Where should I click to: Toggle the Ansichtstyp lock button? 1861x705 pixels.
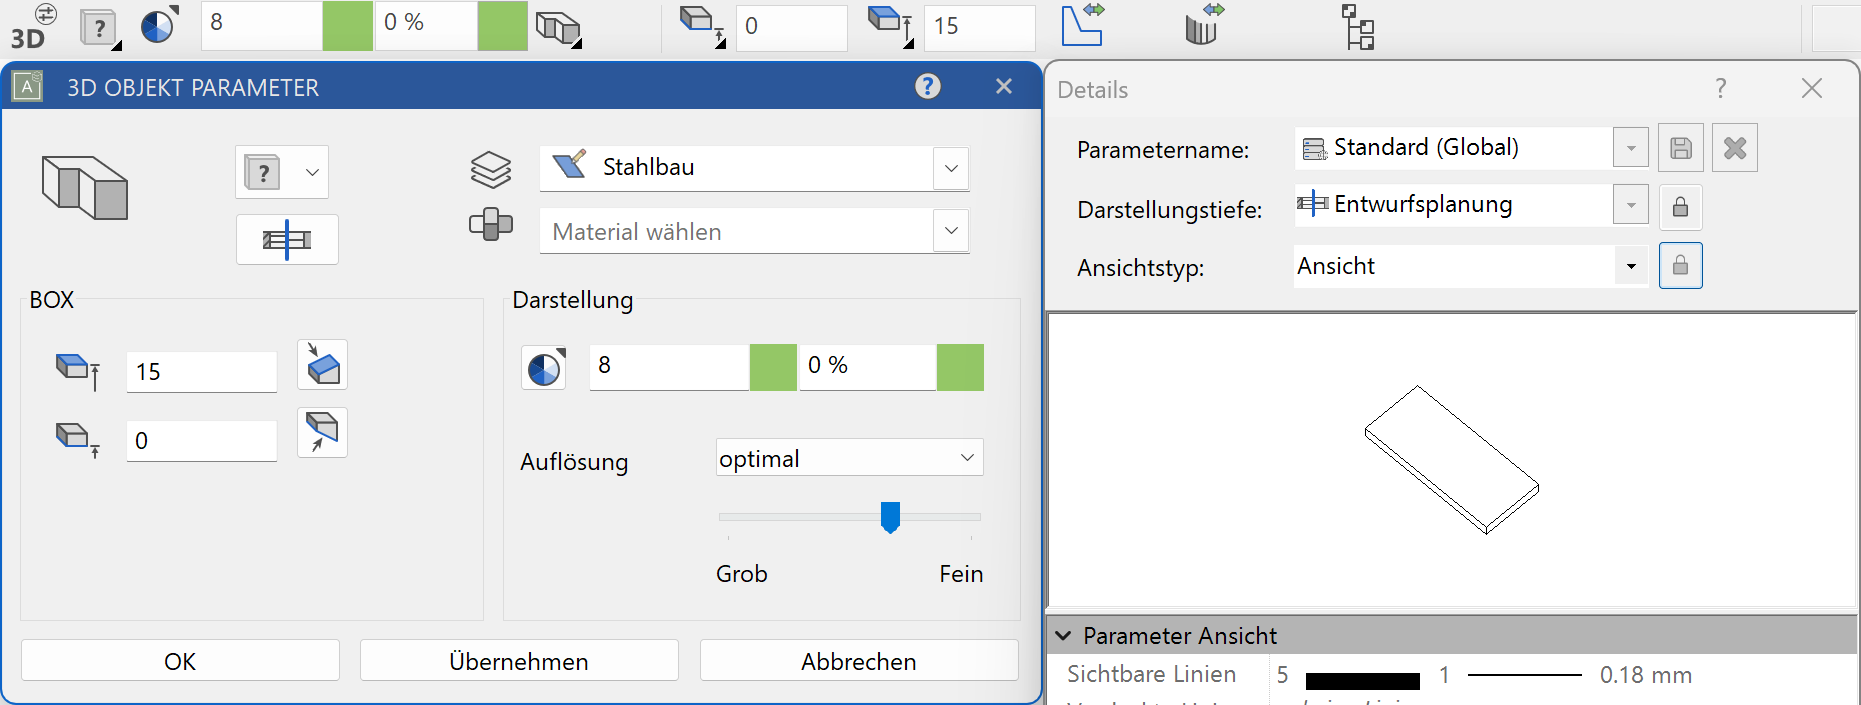pyautogui.click(x=1680, y=266)
